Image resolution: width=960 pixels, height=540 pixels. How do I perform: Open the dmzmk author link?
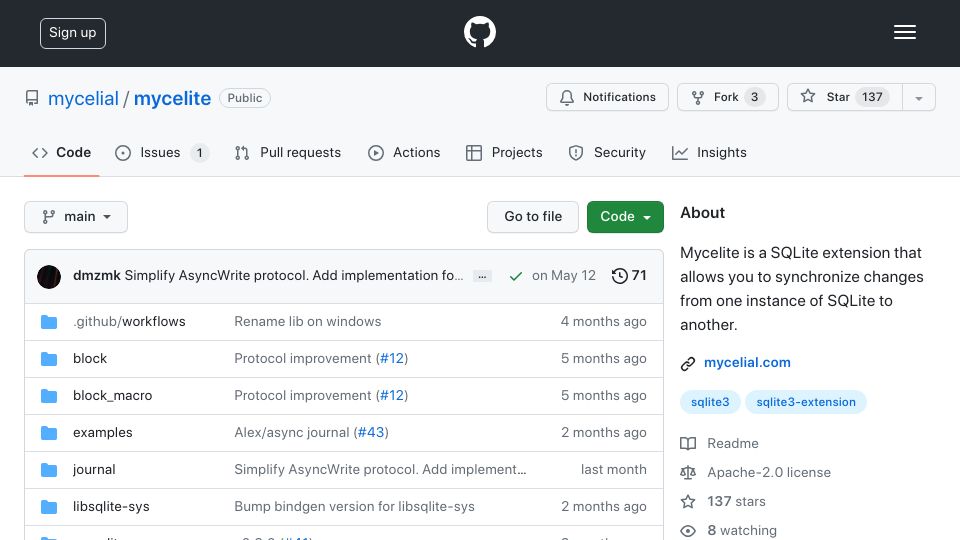(x=97, y=276)
